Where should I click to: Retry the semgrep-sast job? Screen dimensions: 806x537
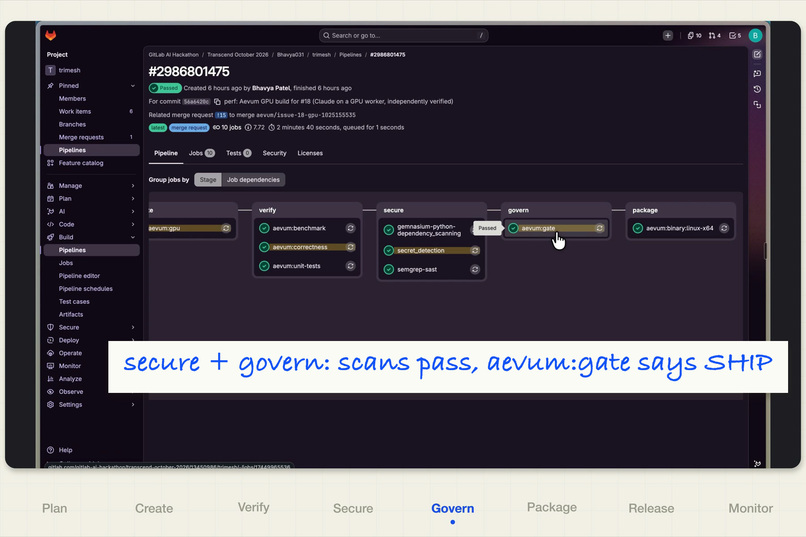pyautogui.click(x=475, y=269)
